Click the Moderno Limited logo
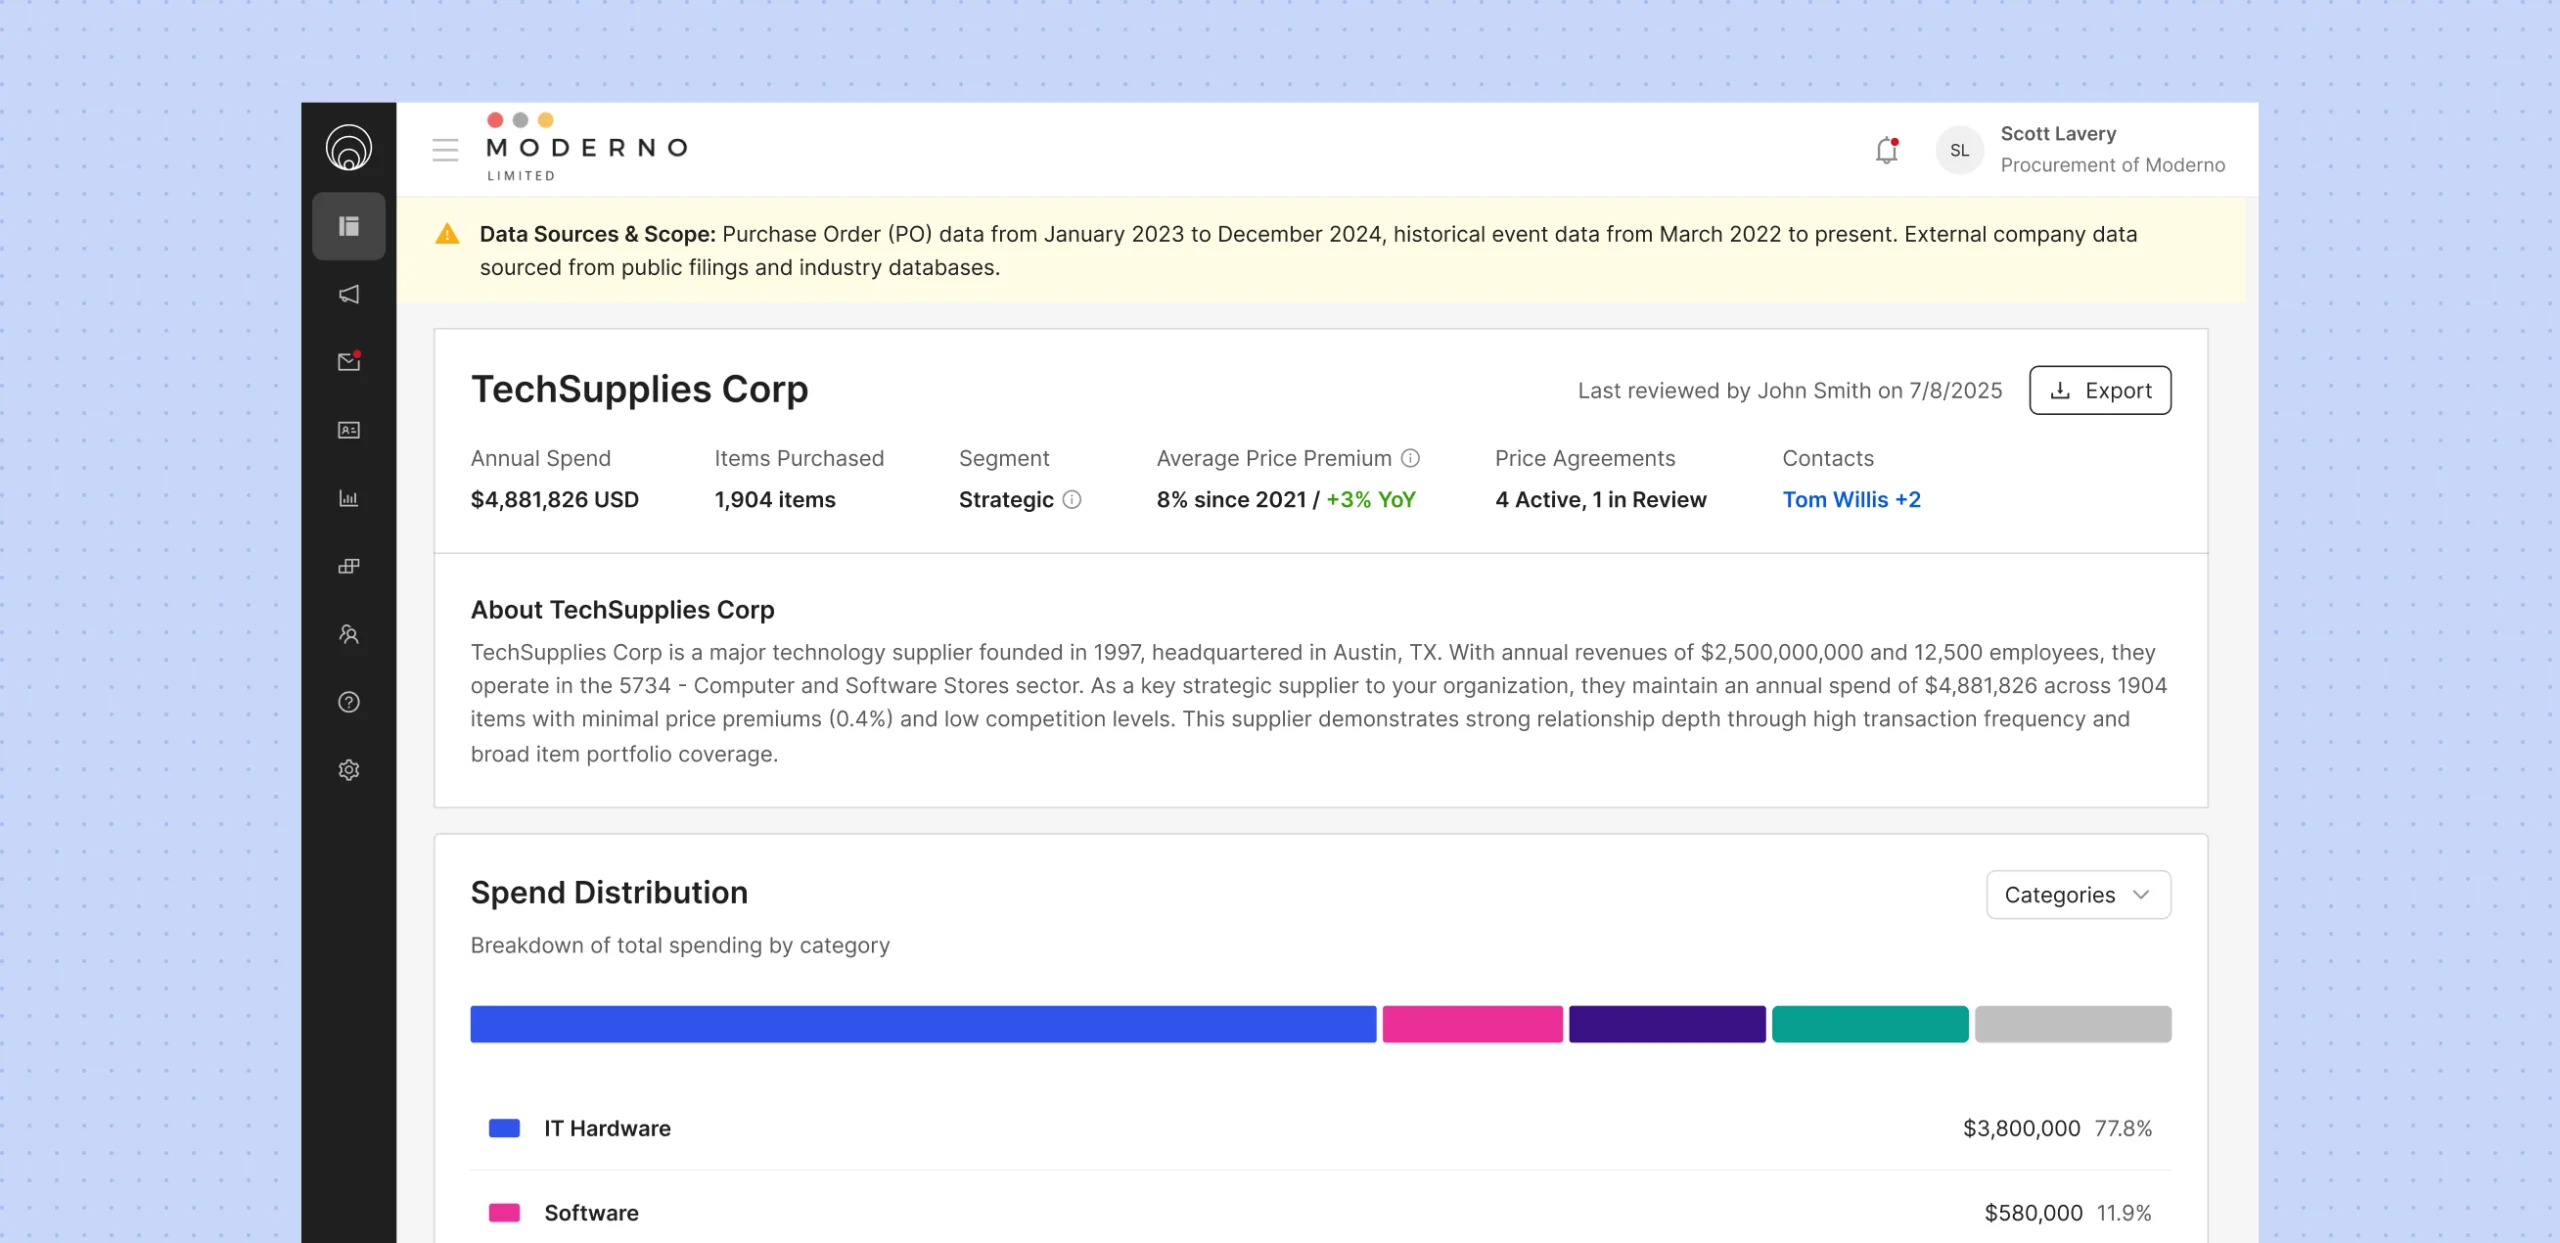This screenshot has width=2560, height=1243. click(x=586, y=147)
